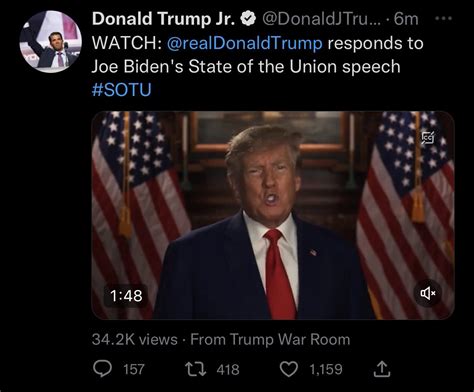The height and width of the screenshot is (392, 474).
Task: Toggle closed captions on the video
Action: point(428,138)
